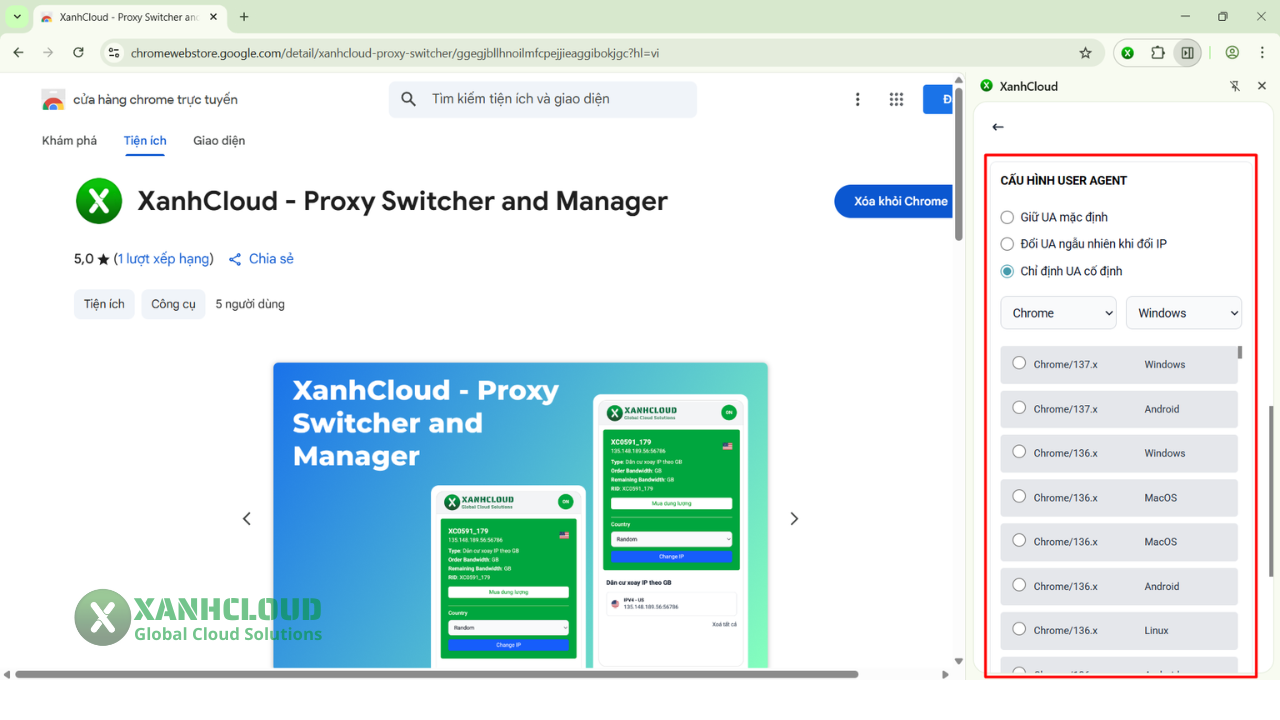Viewport: 1280px width, 720px height.
Task: Open the Windows OS dropdown
Action: [x=1184, y=313]
